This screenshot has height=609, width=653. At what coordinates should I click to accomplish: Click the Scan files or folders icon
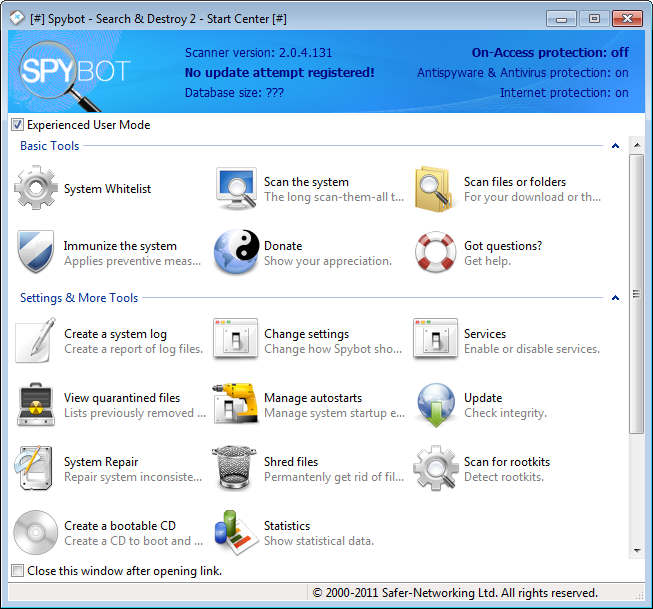click(434, 189)
